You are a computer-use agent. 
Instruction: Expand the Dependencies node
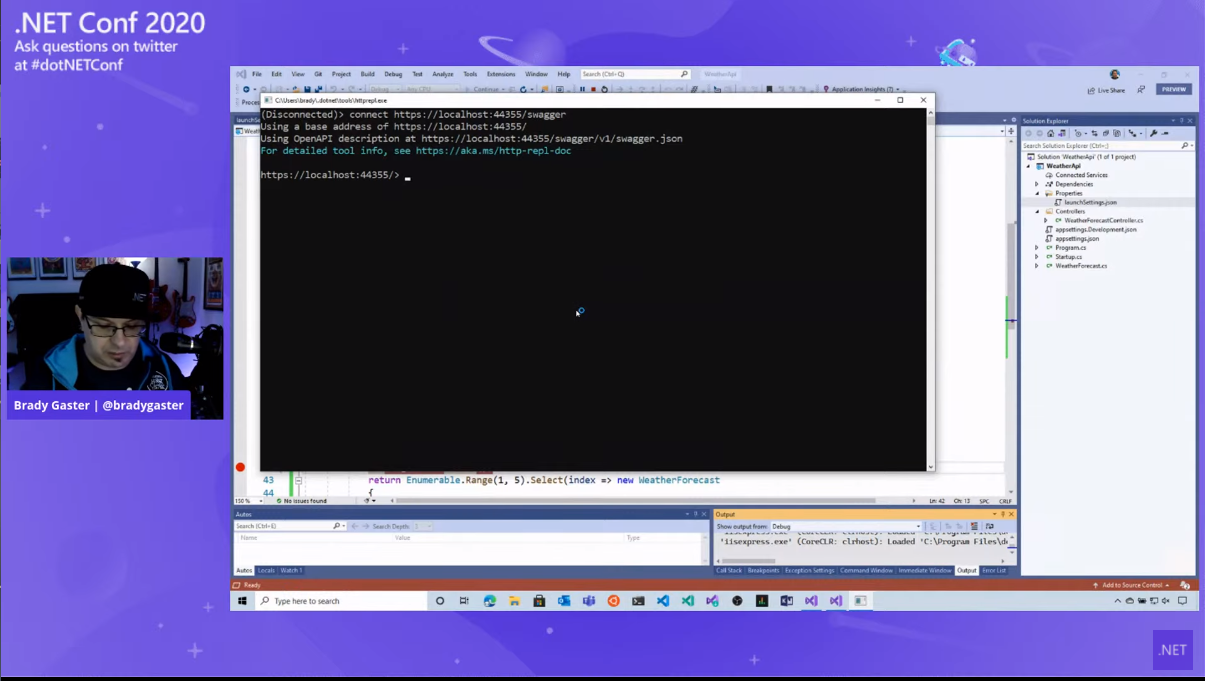point(1037,184)
